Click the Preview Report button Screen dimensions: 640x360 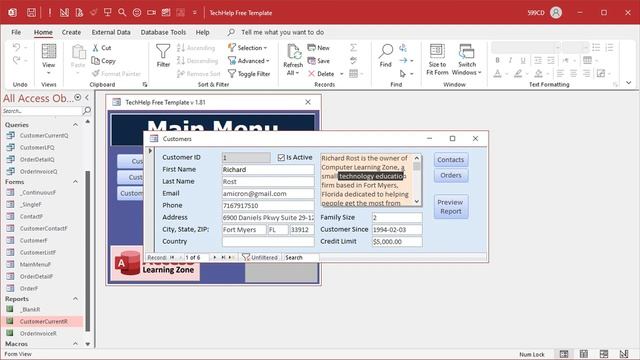coord(451,207)
